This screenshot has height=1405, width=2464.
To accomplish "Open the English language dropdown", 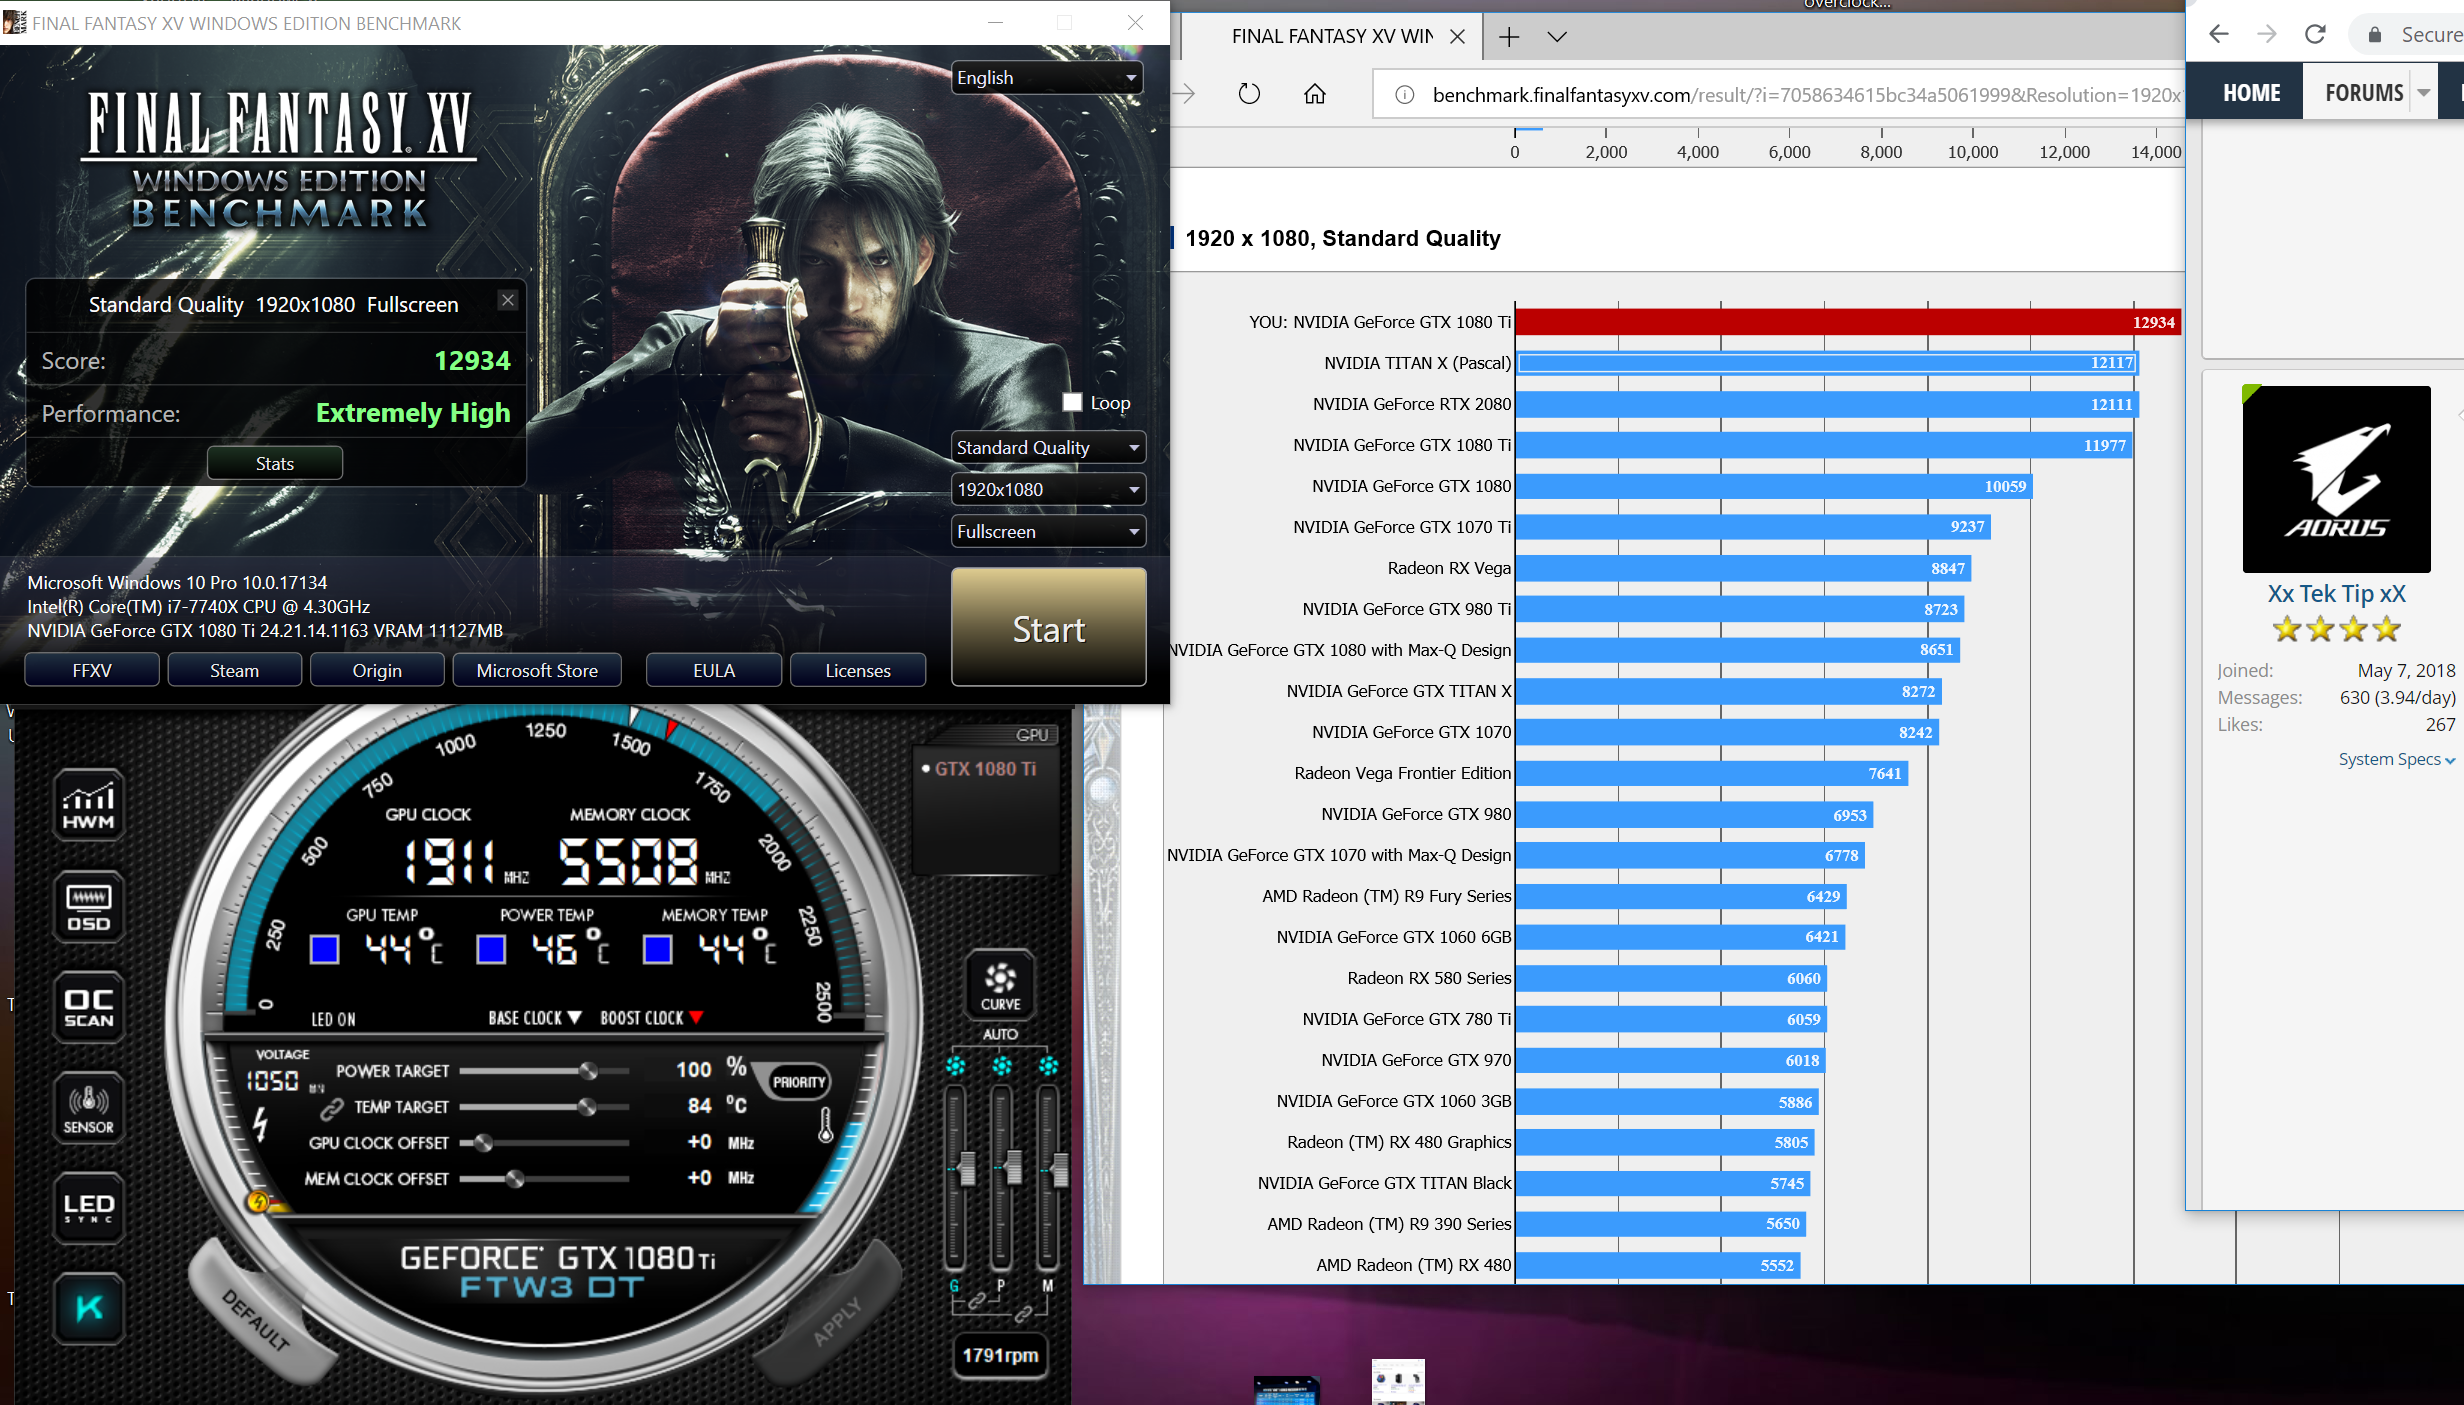I will click(x=1047, y=78).
